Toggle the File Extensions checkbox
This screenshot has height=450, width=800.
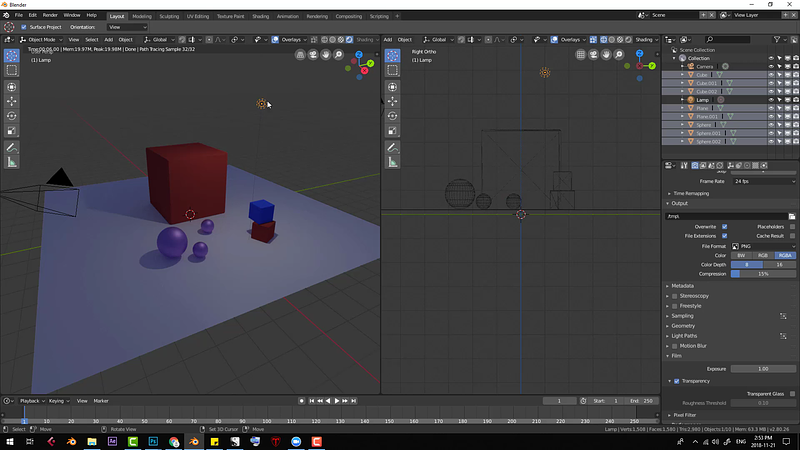pyautogui.click(x=724, y=236)
